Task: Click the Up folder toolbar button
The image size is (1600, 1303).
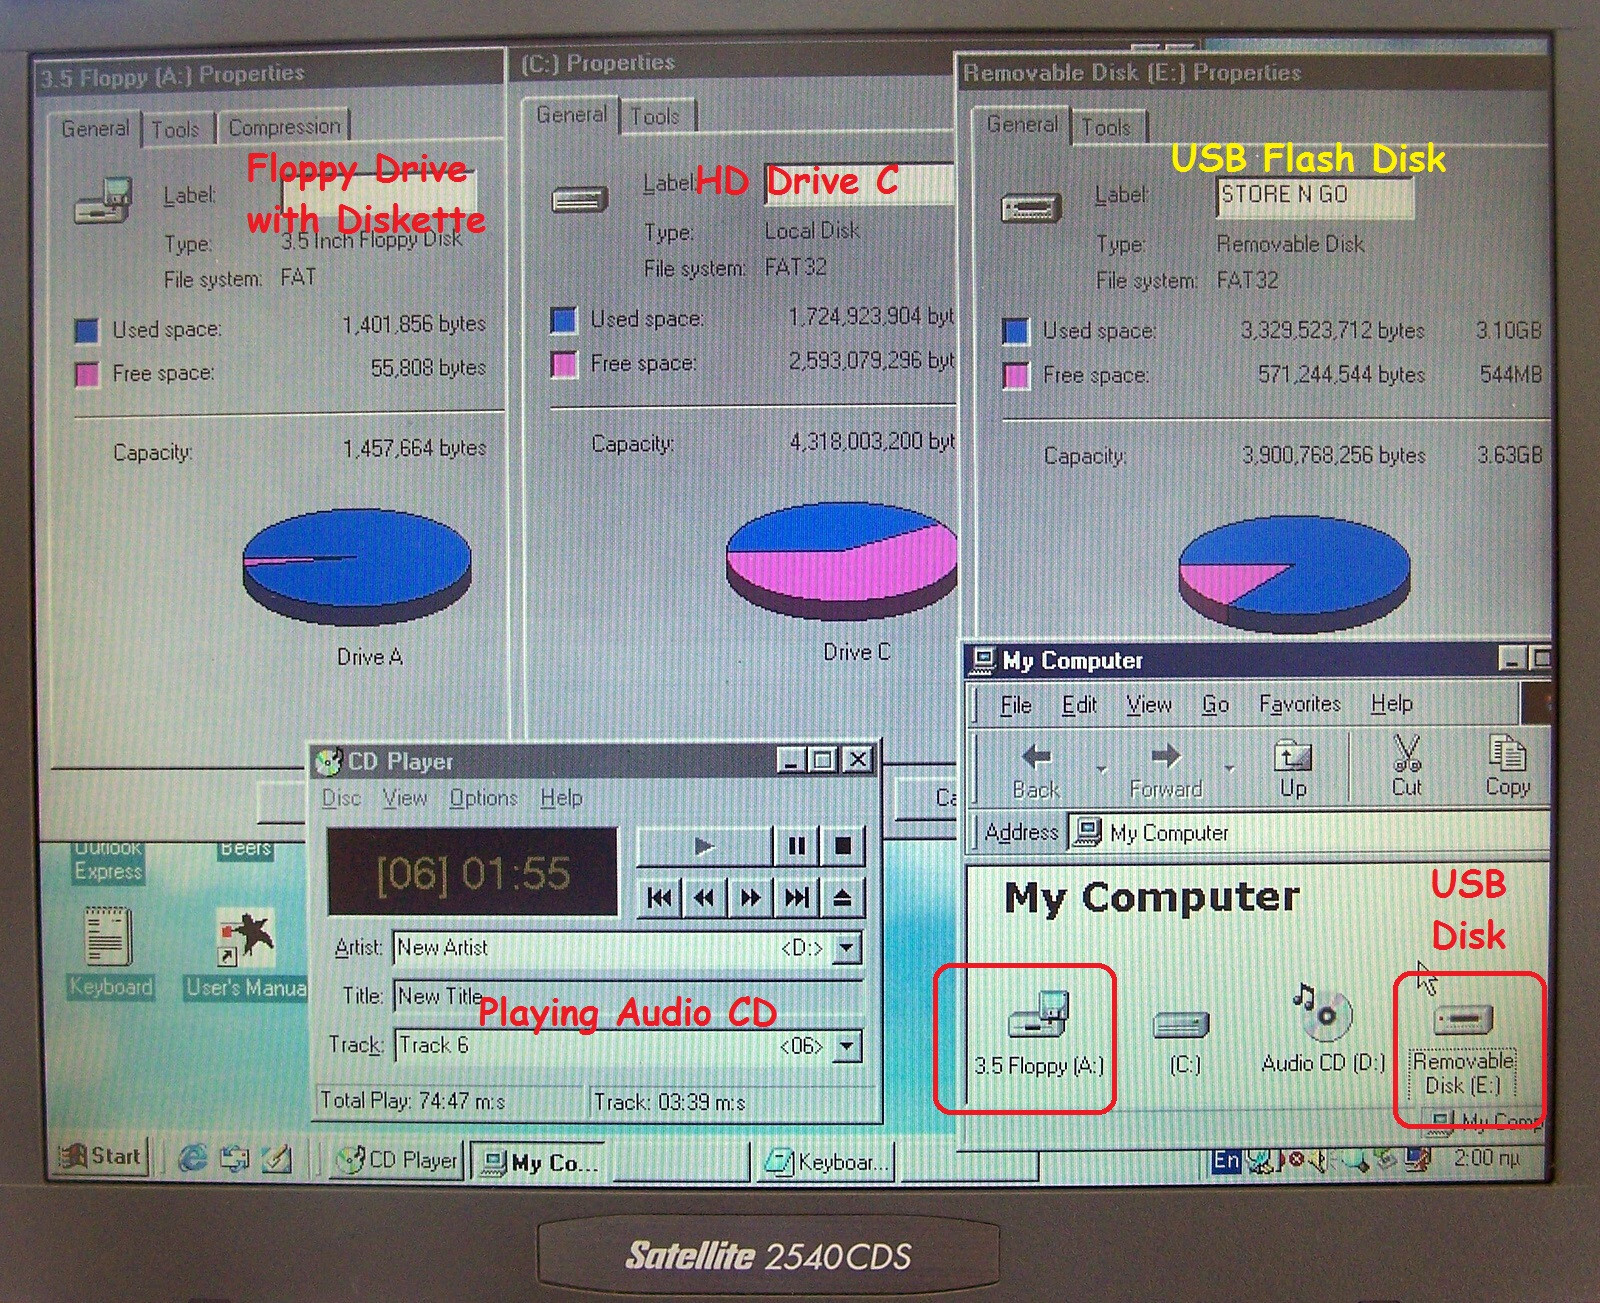Action: (1293, 768)
